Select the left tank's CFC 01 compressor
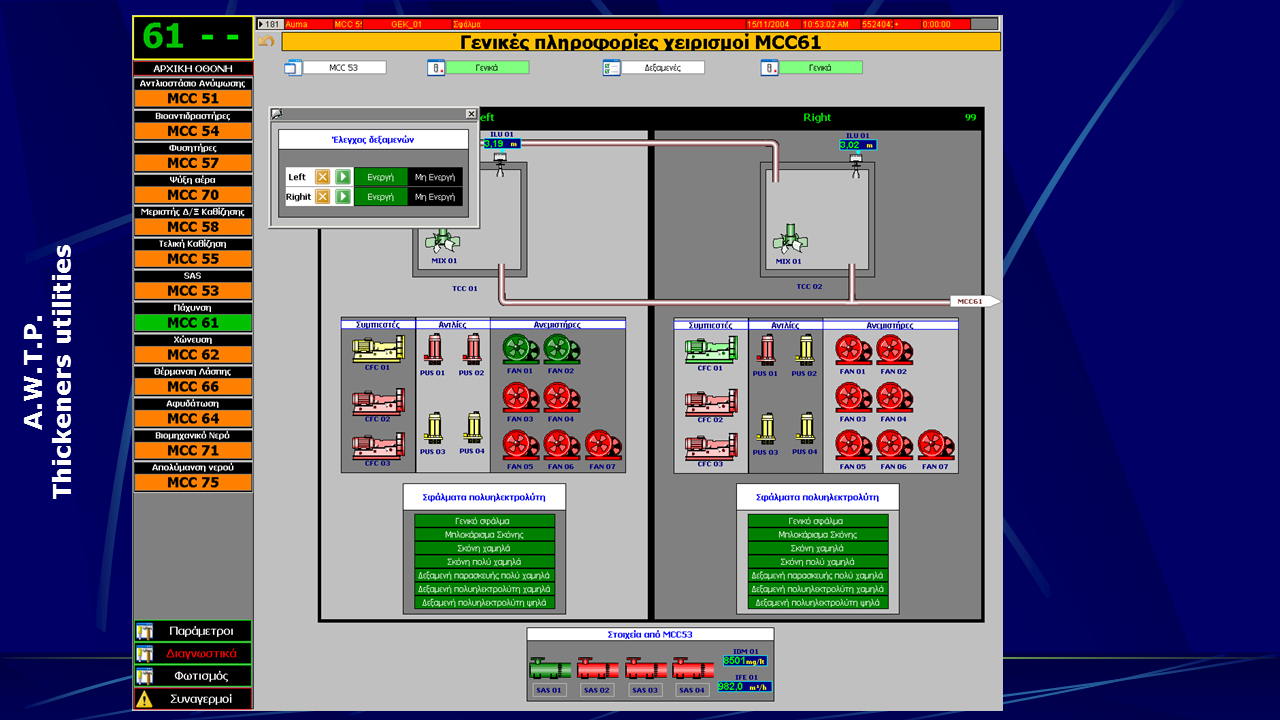 pos(377,349)
